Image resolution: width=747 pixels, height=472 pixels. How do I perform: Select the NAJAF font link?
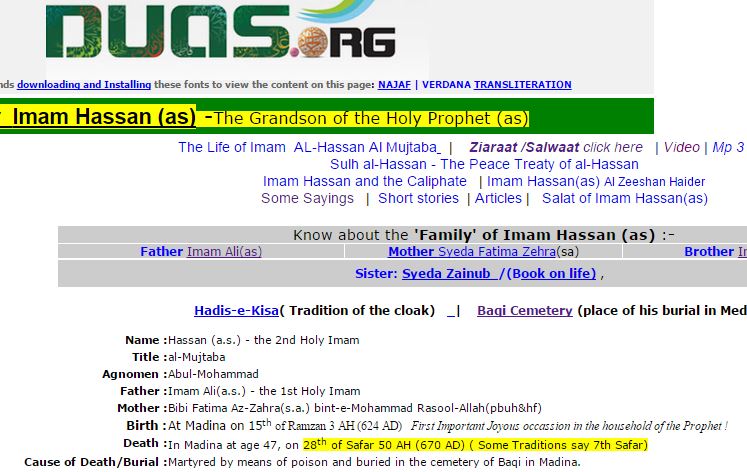396,85
